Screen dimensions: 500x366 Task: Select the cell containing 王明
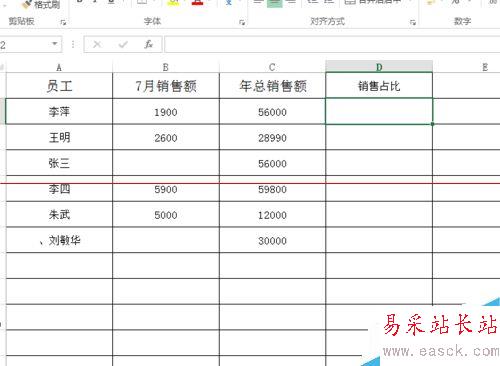59,137
